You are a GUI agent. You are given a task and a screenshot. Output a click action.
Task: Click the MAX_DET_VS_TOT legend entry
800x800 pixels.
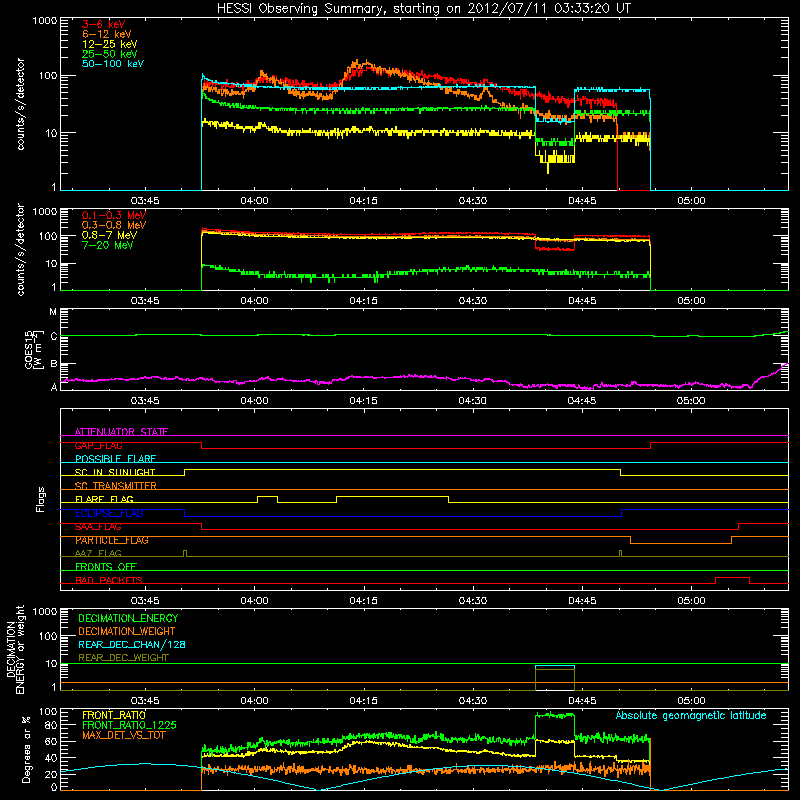coord(124,735)
